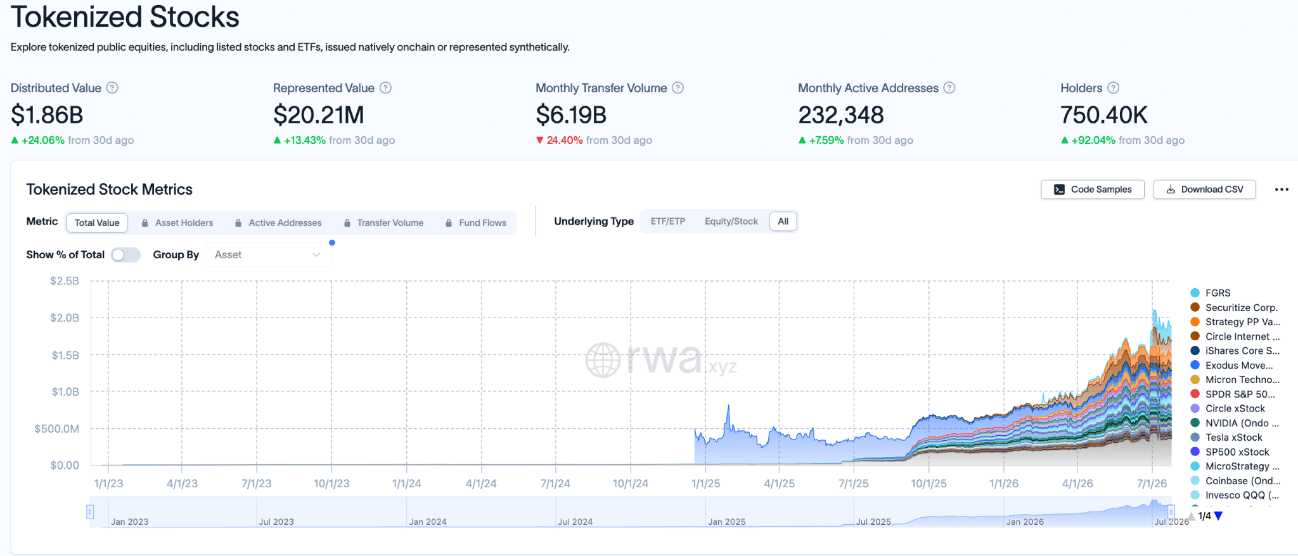Go to next legend page arrow
Screen dimensions: 1298x556
point(1218,516)
